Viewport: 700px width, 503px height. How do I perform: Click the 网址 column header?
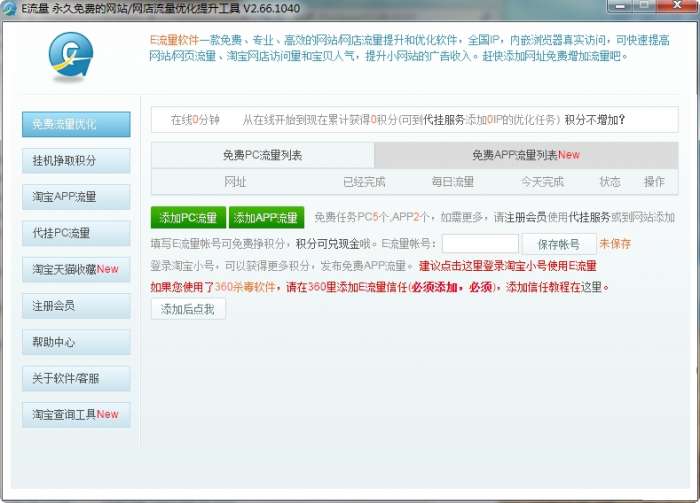click(235, 182)
